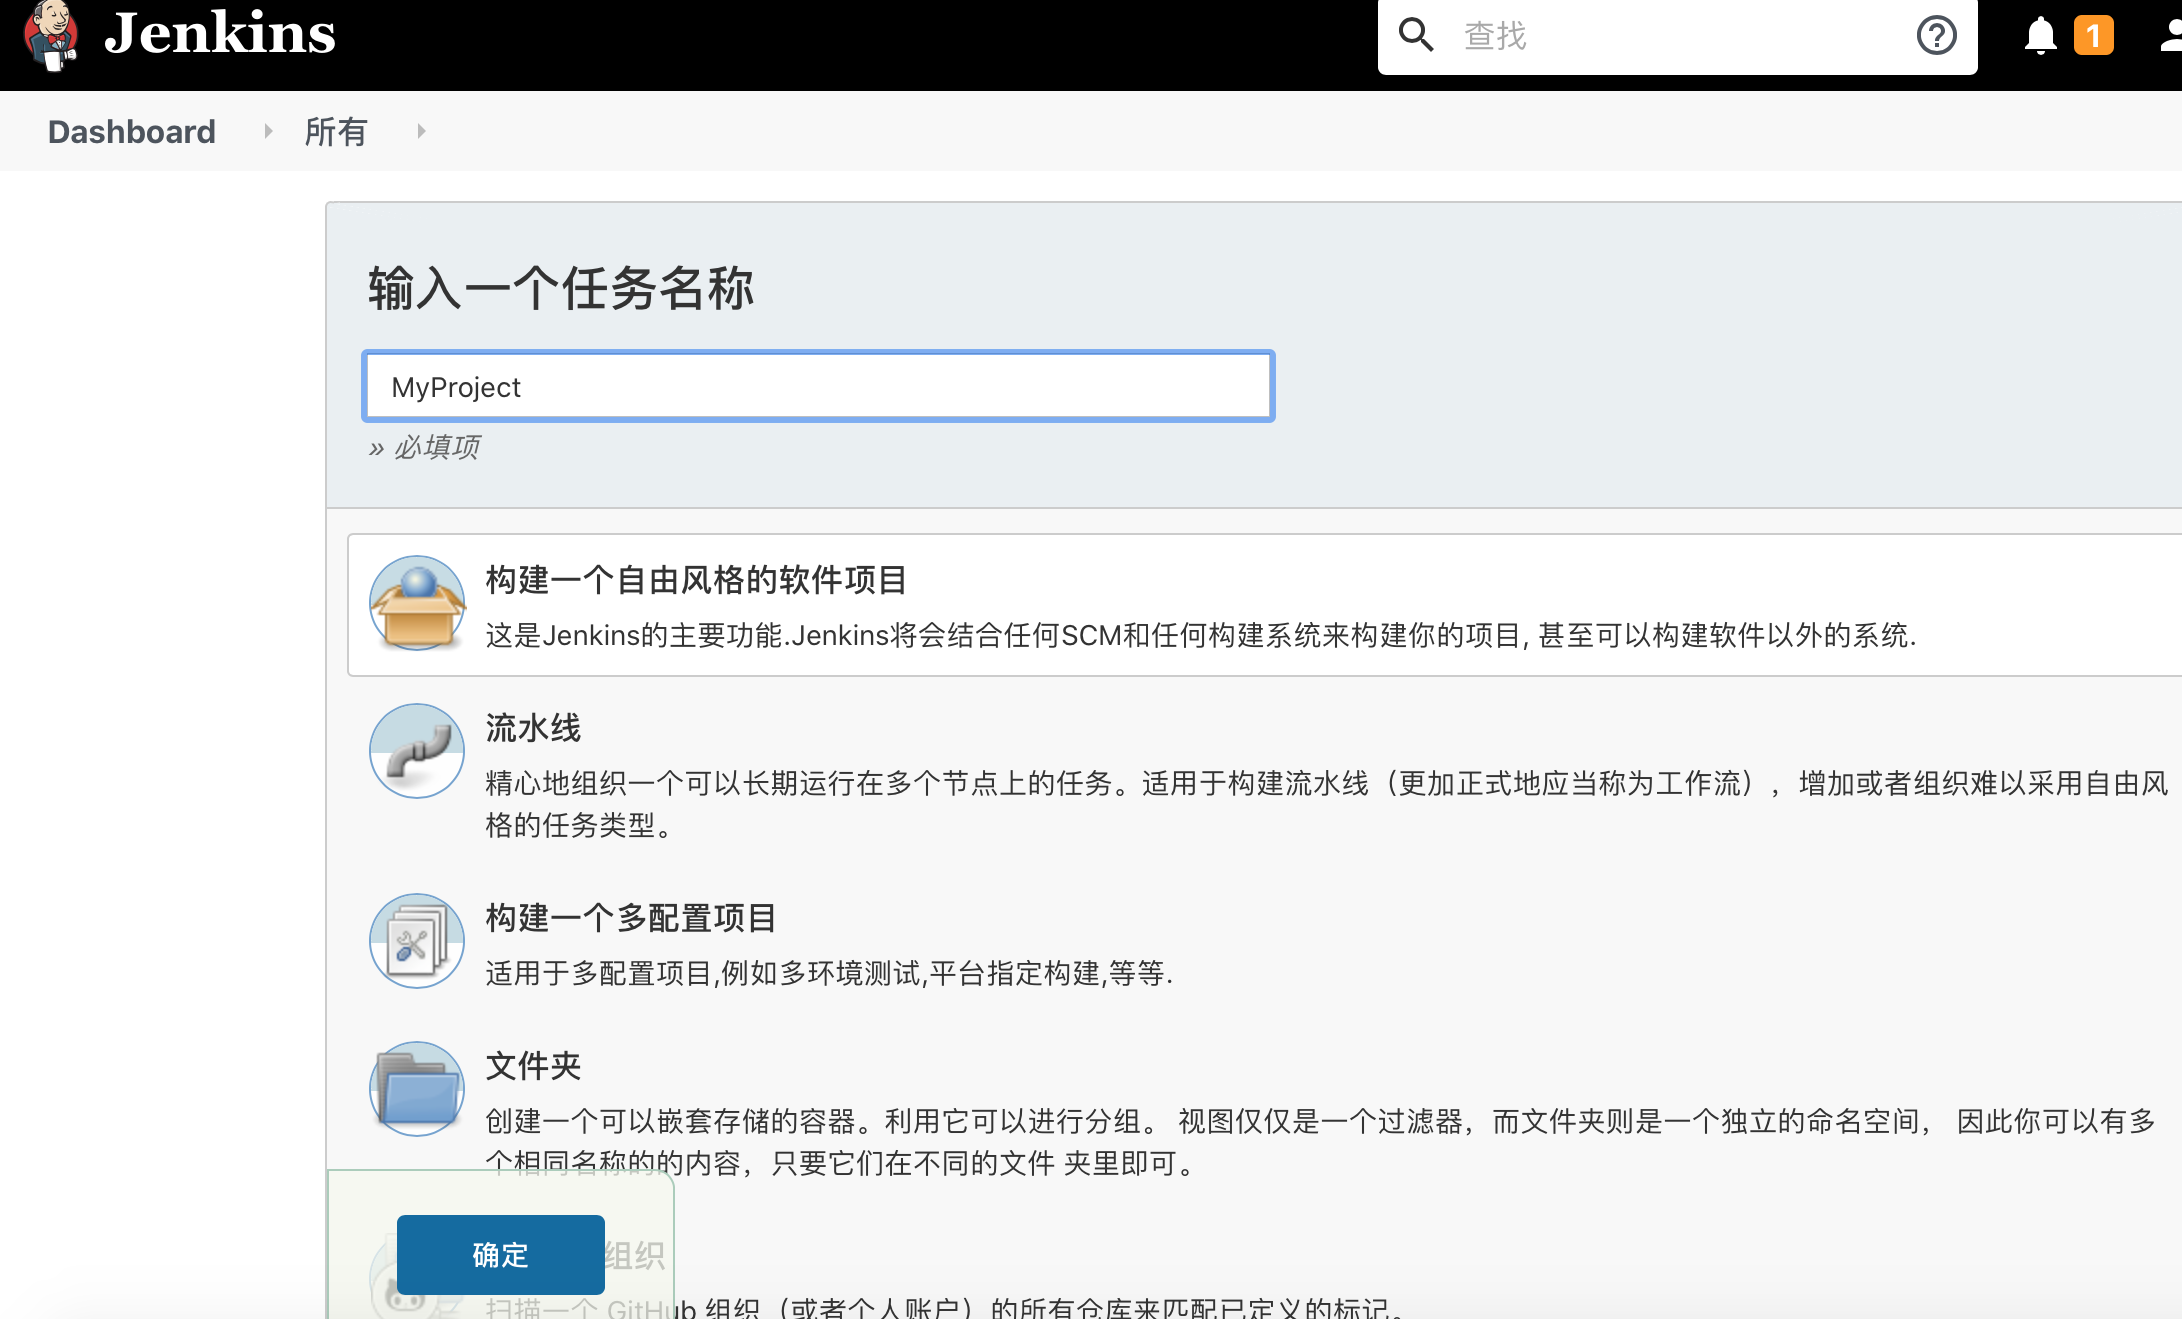Open the search help question icon
2182x1319 pixels.
point(1936,36)
